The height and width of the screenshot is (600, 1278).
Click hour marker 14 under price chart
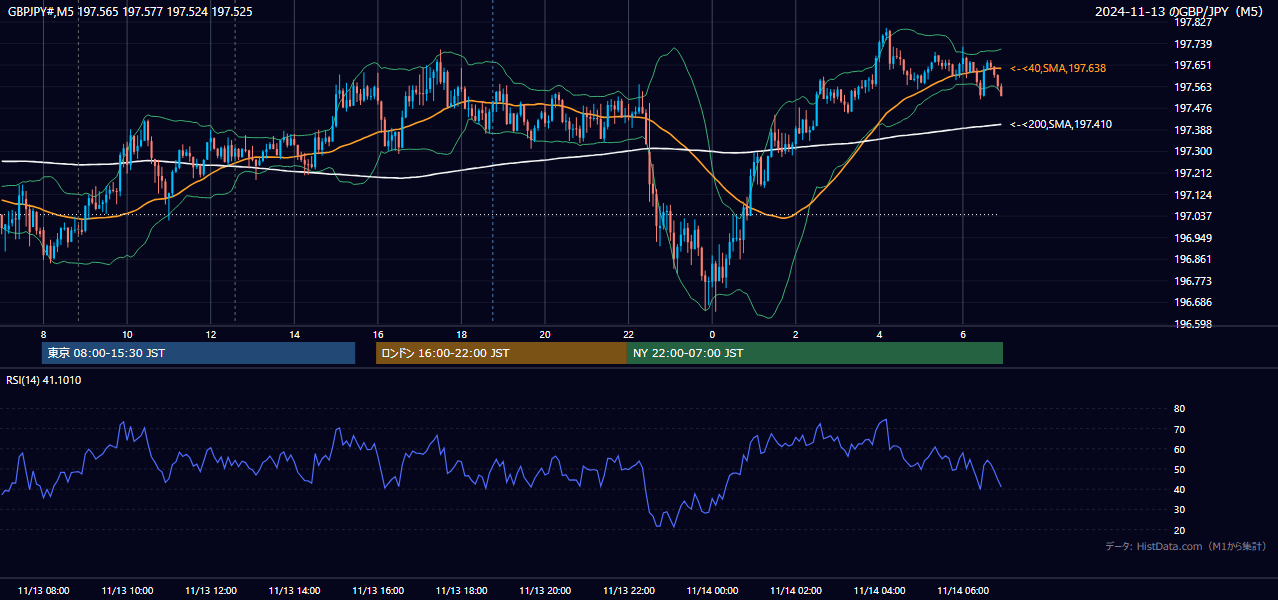(295, 334)
